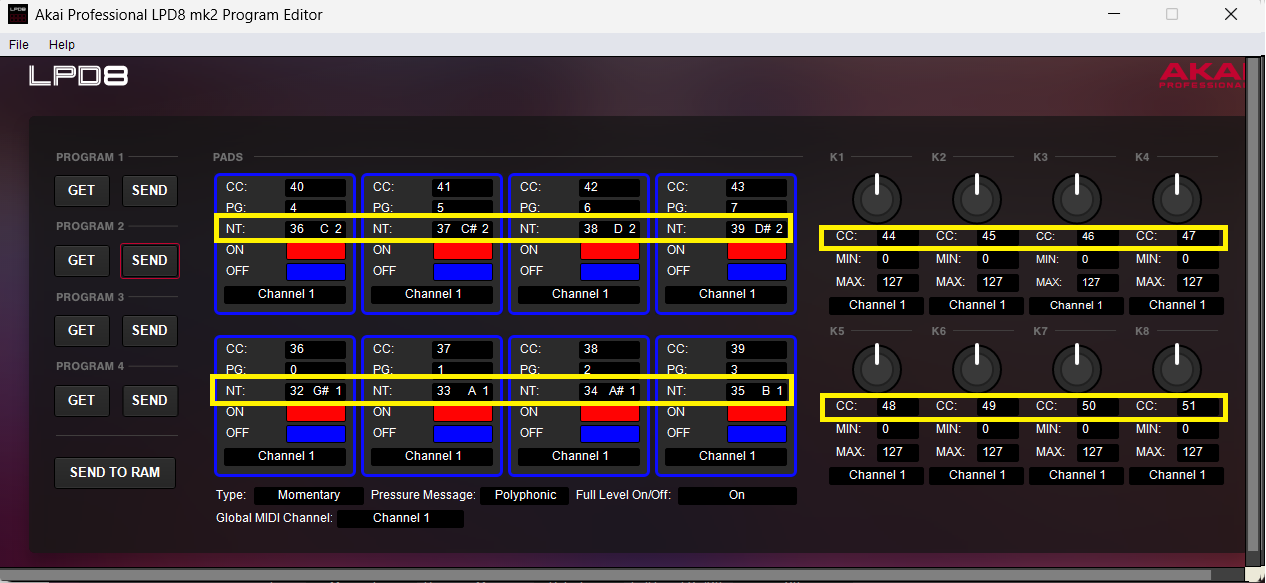The width and height of the screenshot is (1266, 583).
Task: Click GET under Program 2
Action: tap(81, 260)
